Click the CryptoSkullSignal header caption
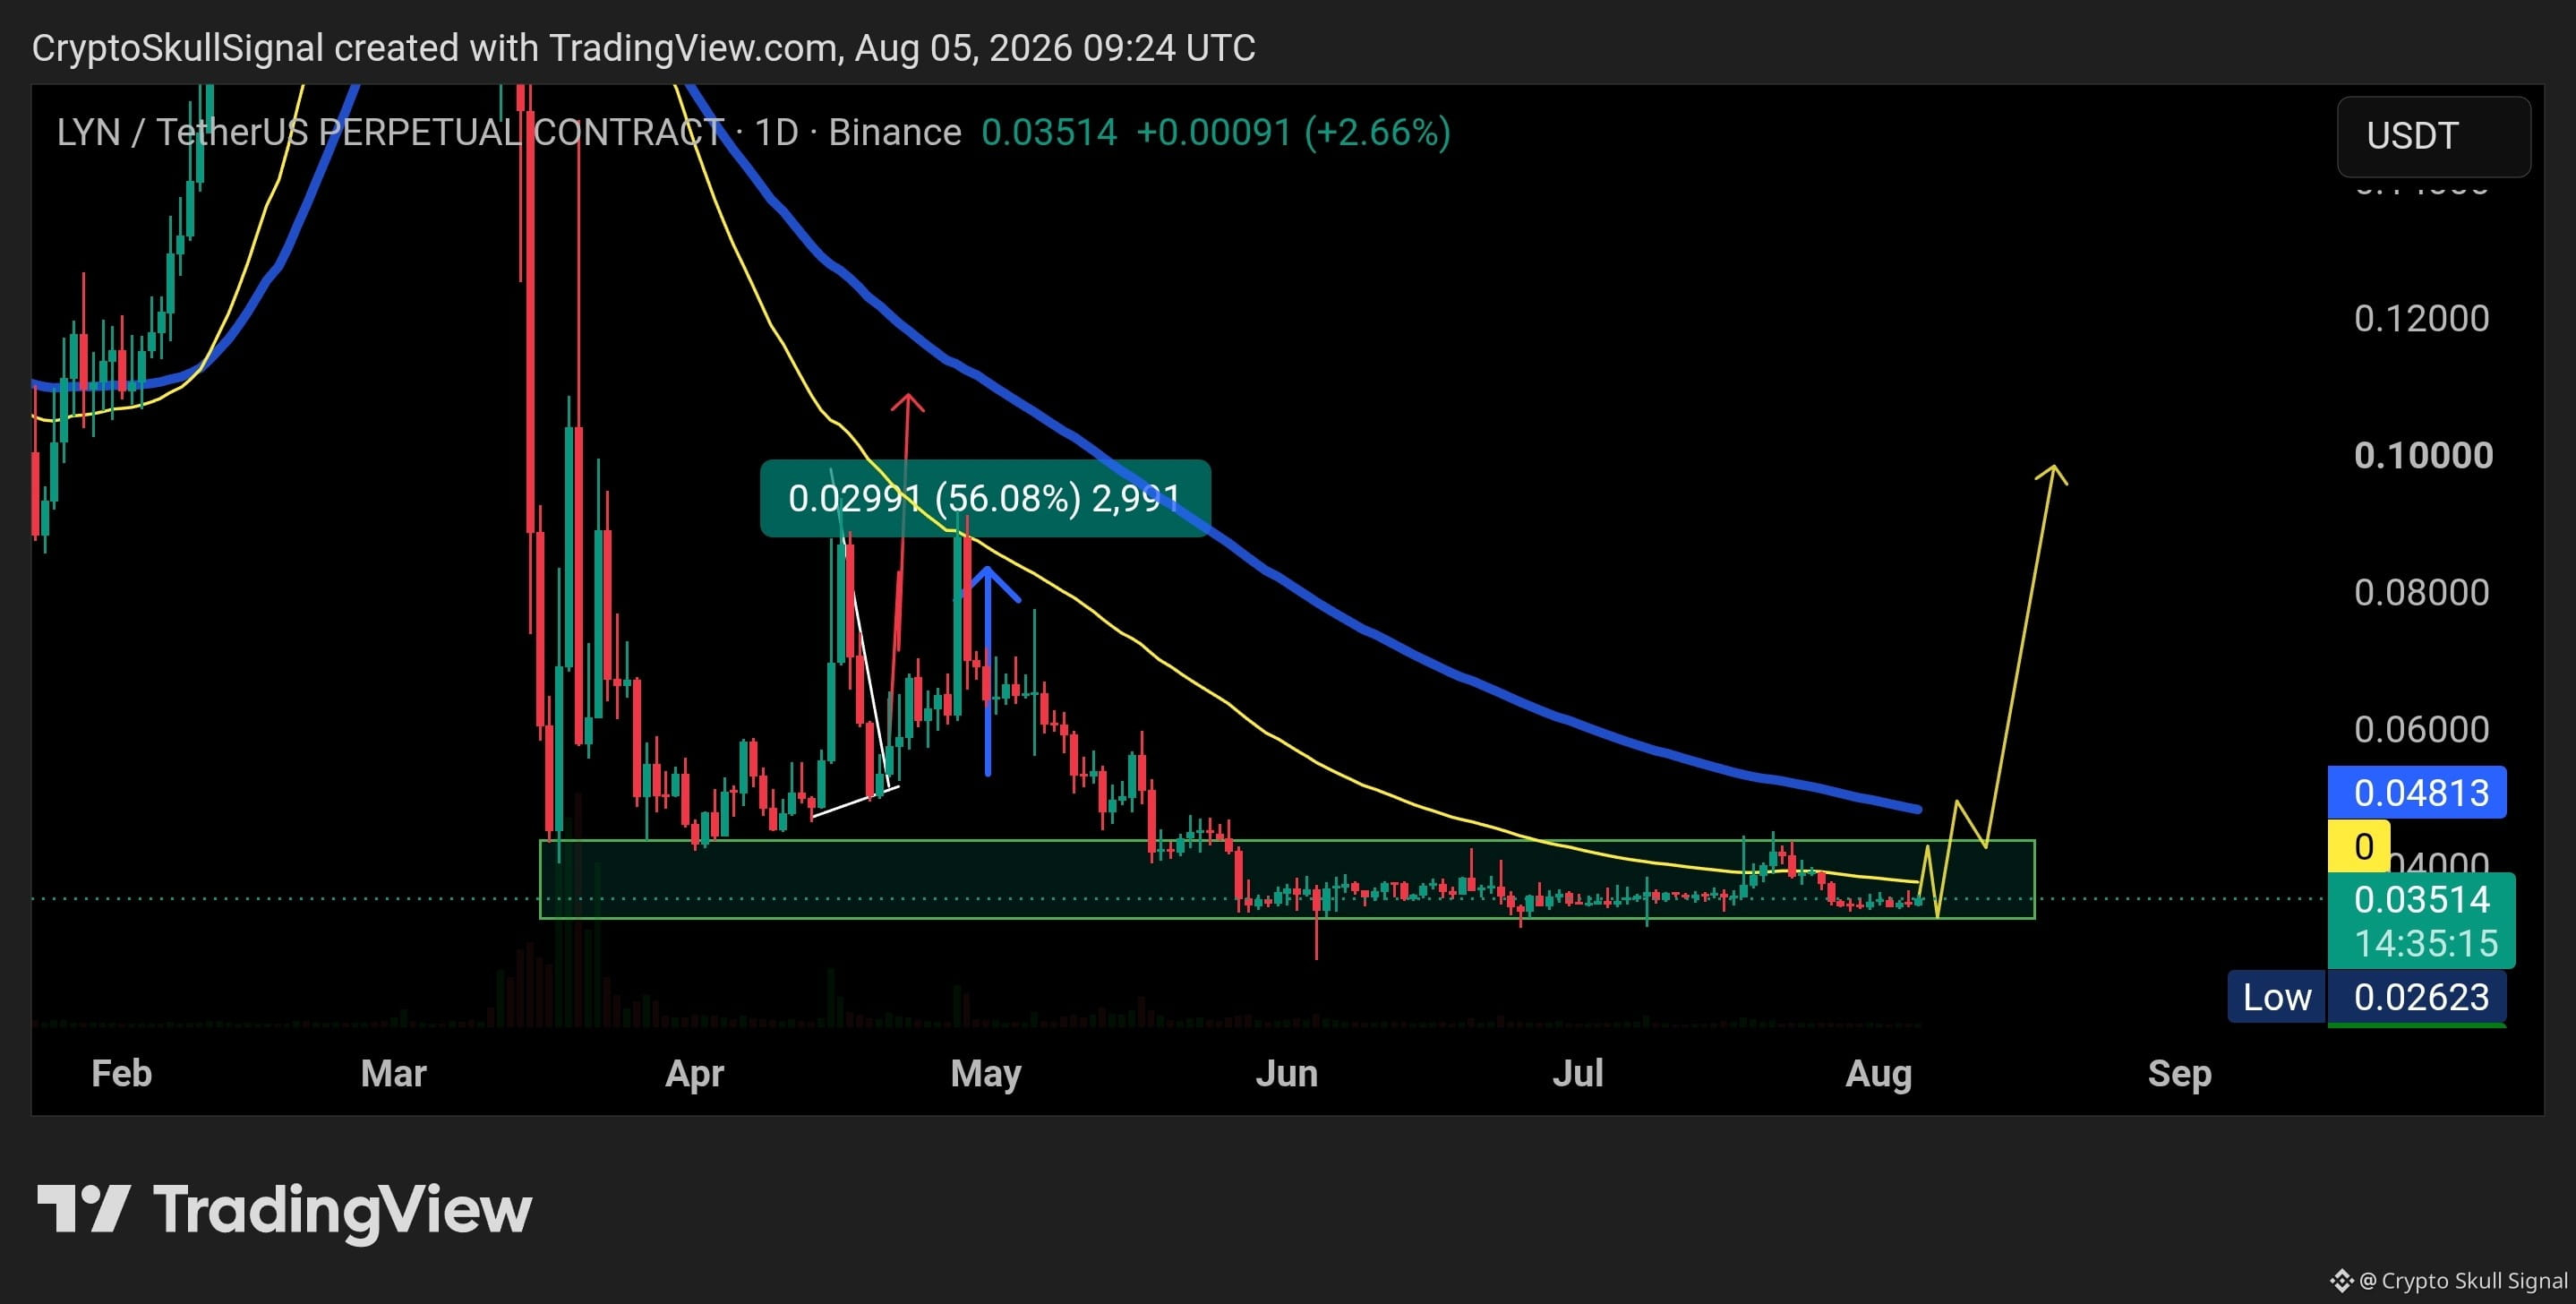Screen dimensions: 2576x1304 643,48
